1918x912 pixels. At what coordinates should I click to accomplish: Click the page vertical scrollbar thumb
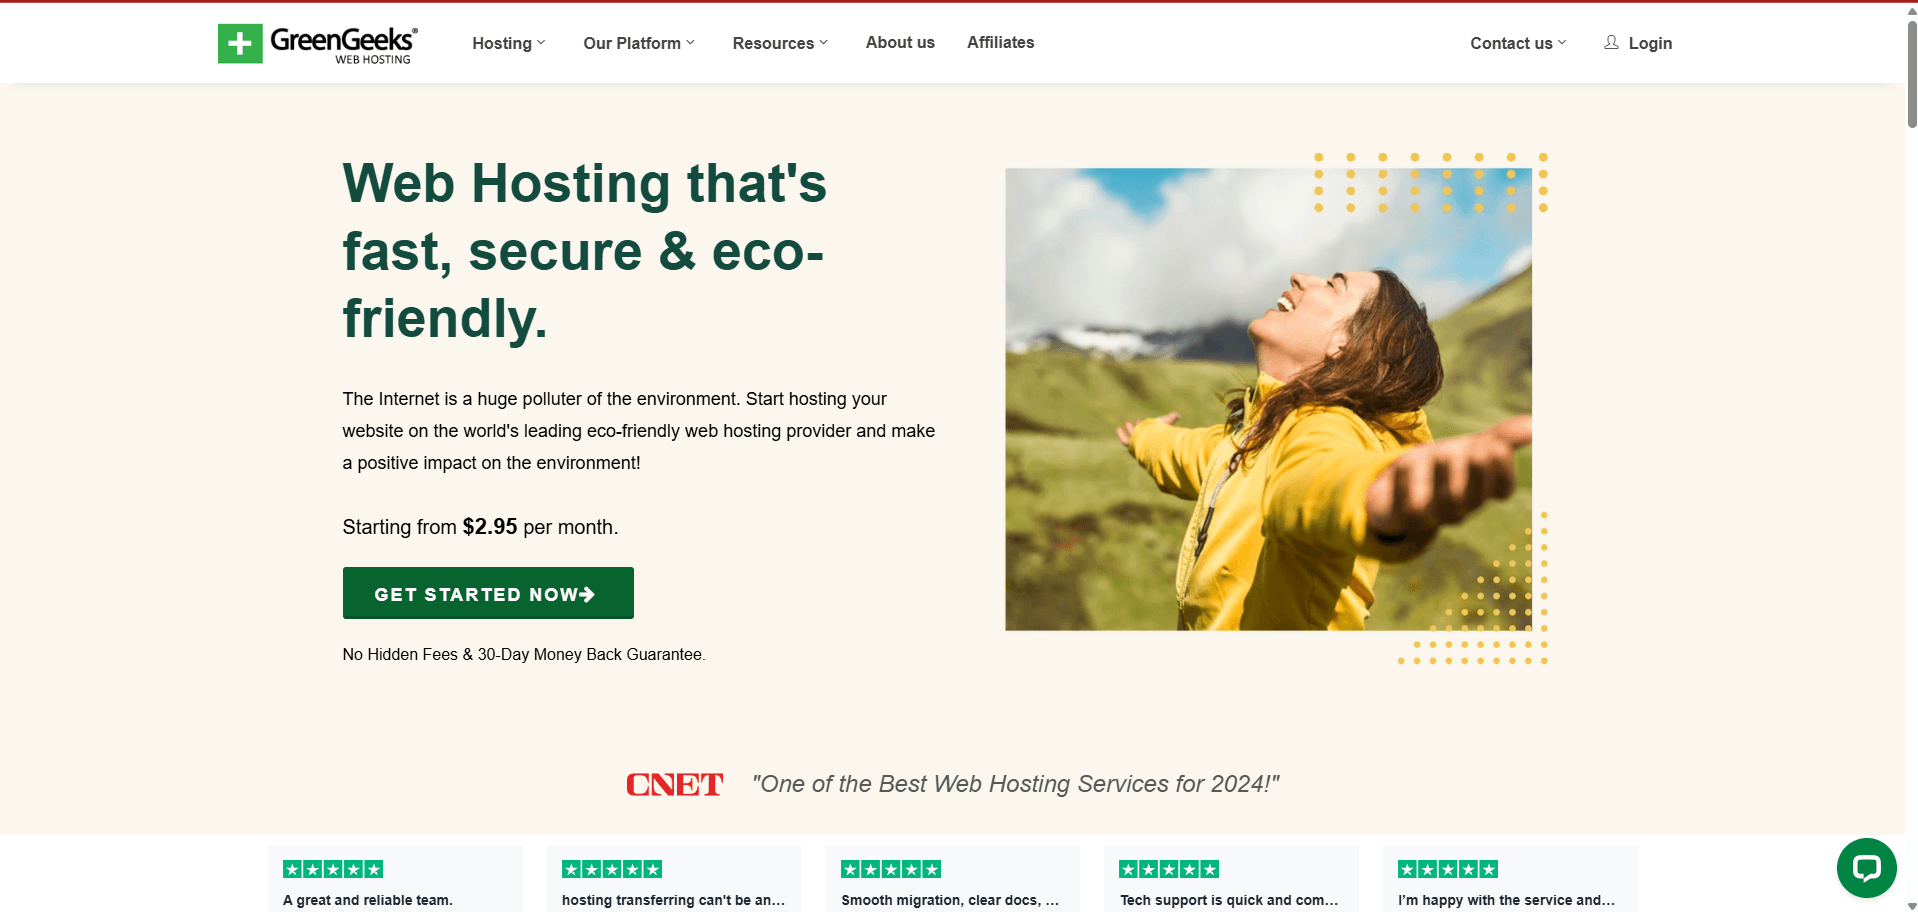(1911, 75)
